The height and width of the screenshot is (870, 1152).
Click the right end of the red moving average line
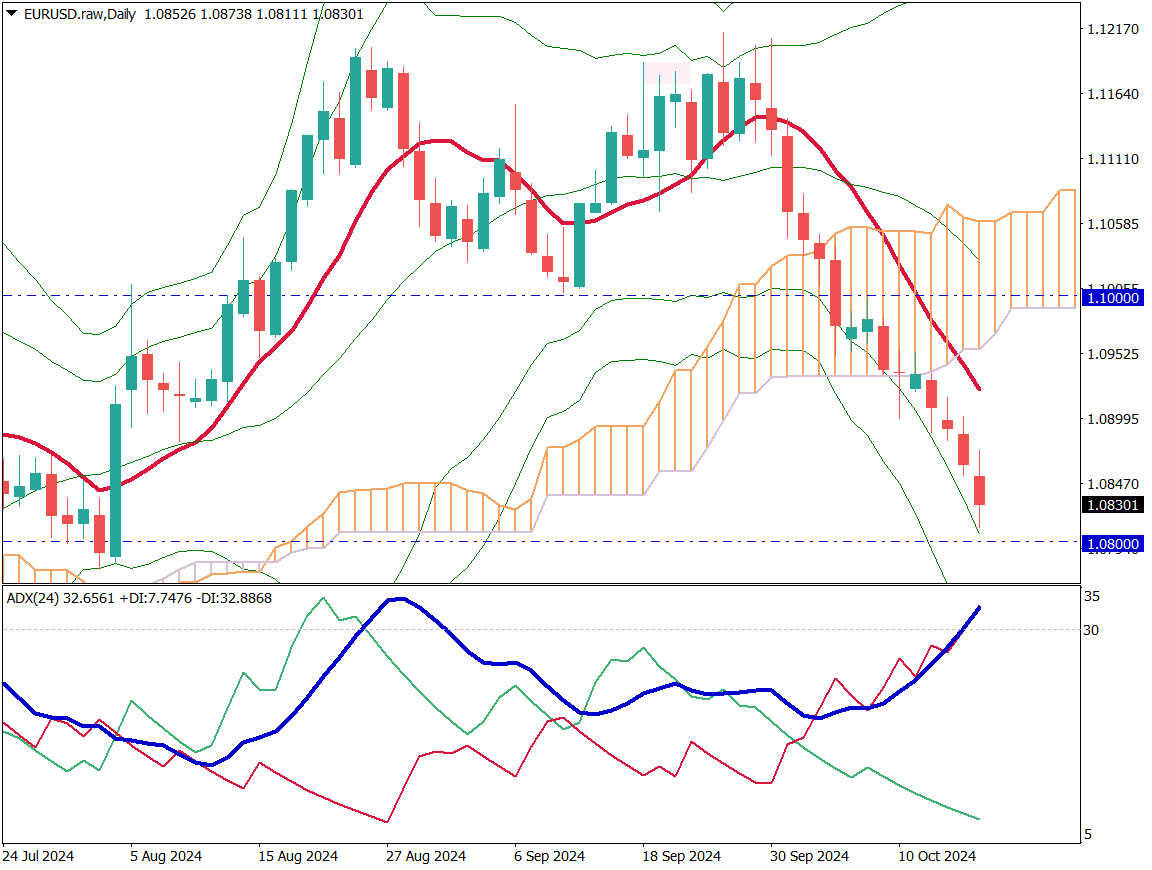pyautogui.click(x=978, y=389)
